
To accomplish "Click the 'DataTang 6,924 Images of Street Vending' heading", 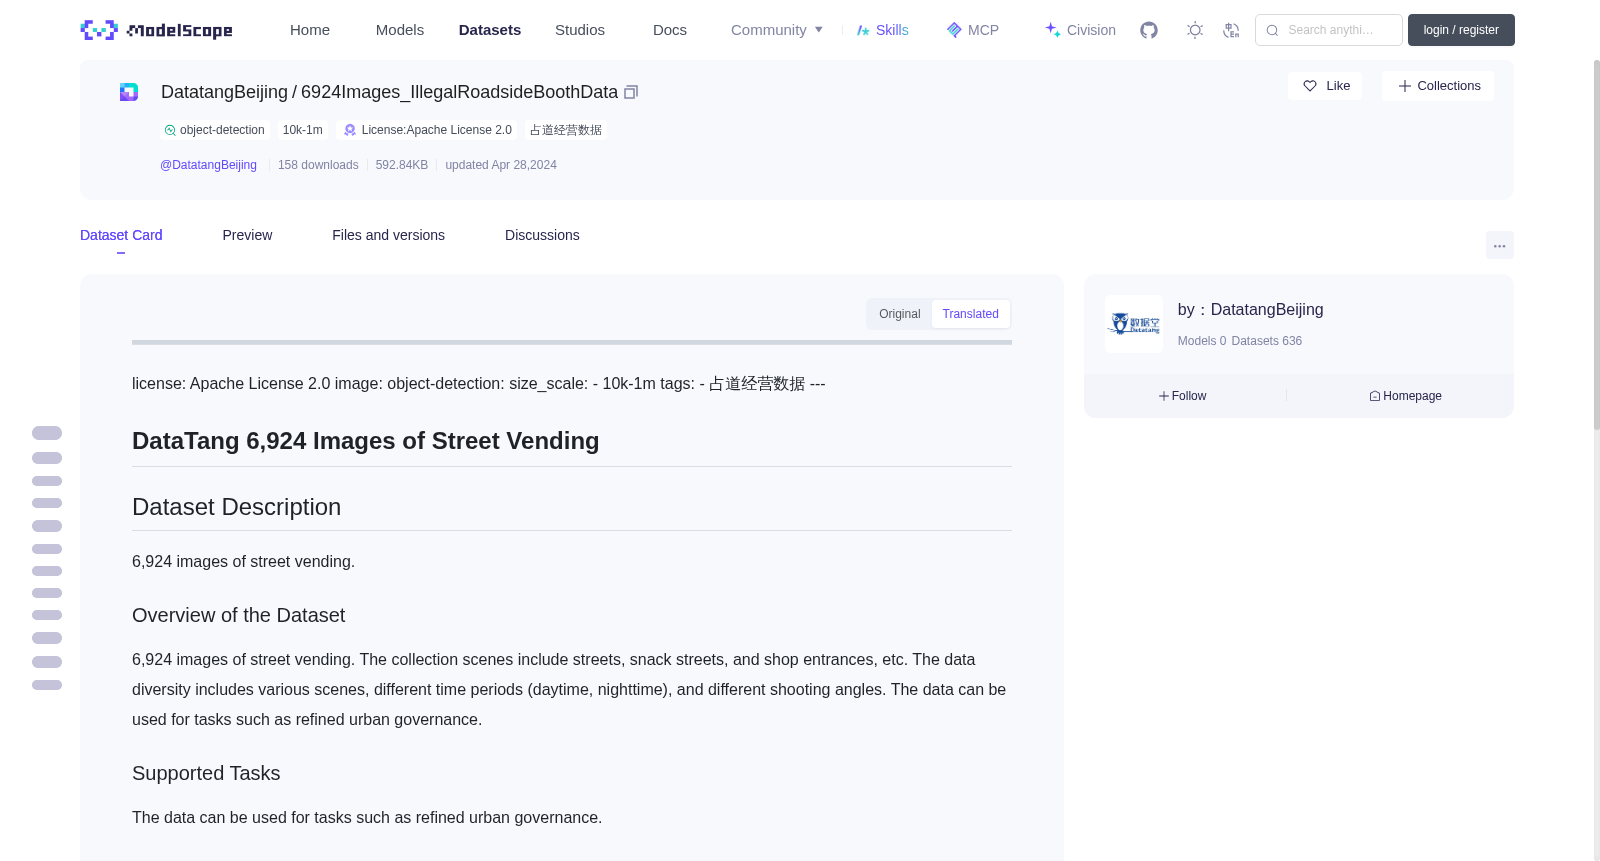I will [366, 441].
